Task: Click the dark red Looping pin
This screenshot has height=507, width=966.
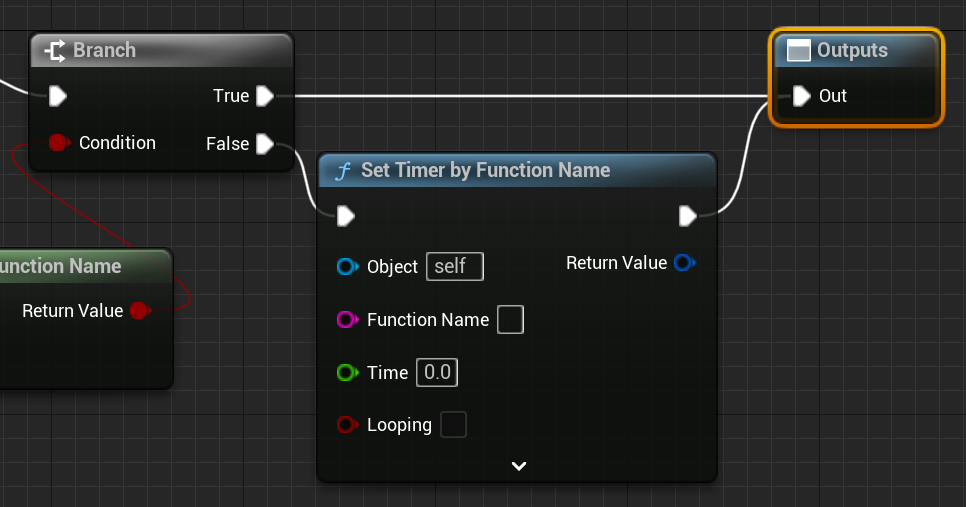Action: [347, 424]
